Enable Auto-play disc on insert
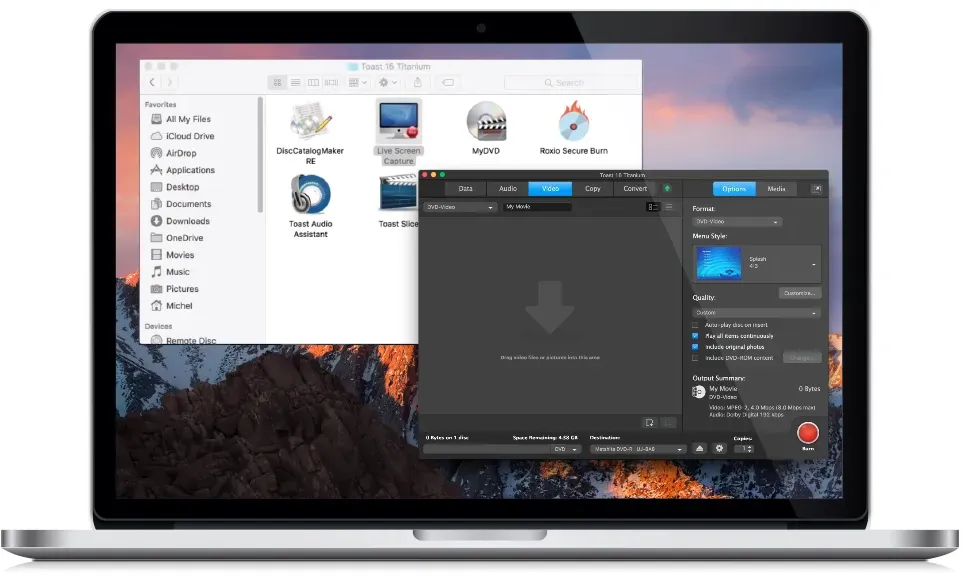 tap(695, 325)
